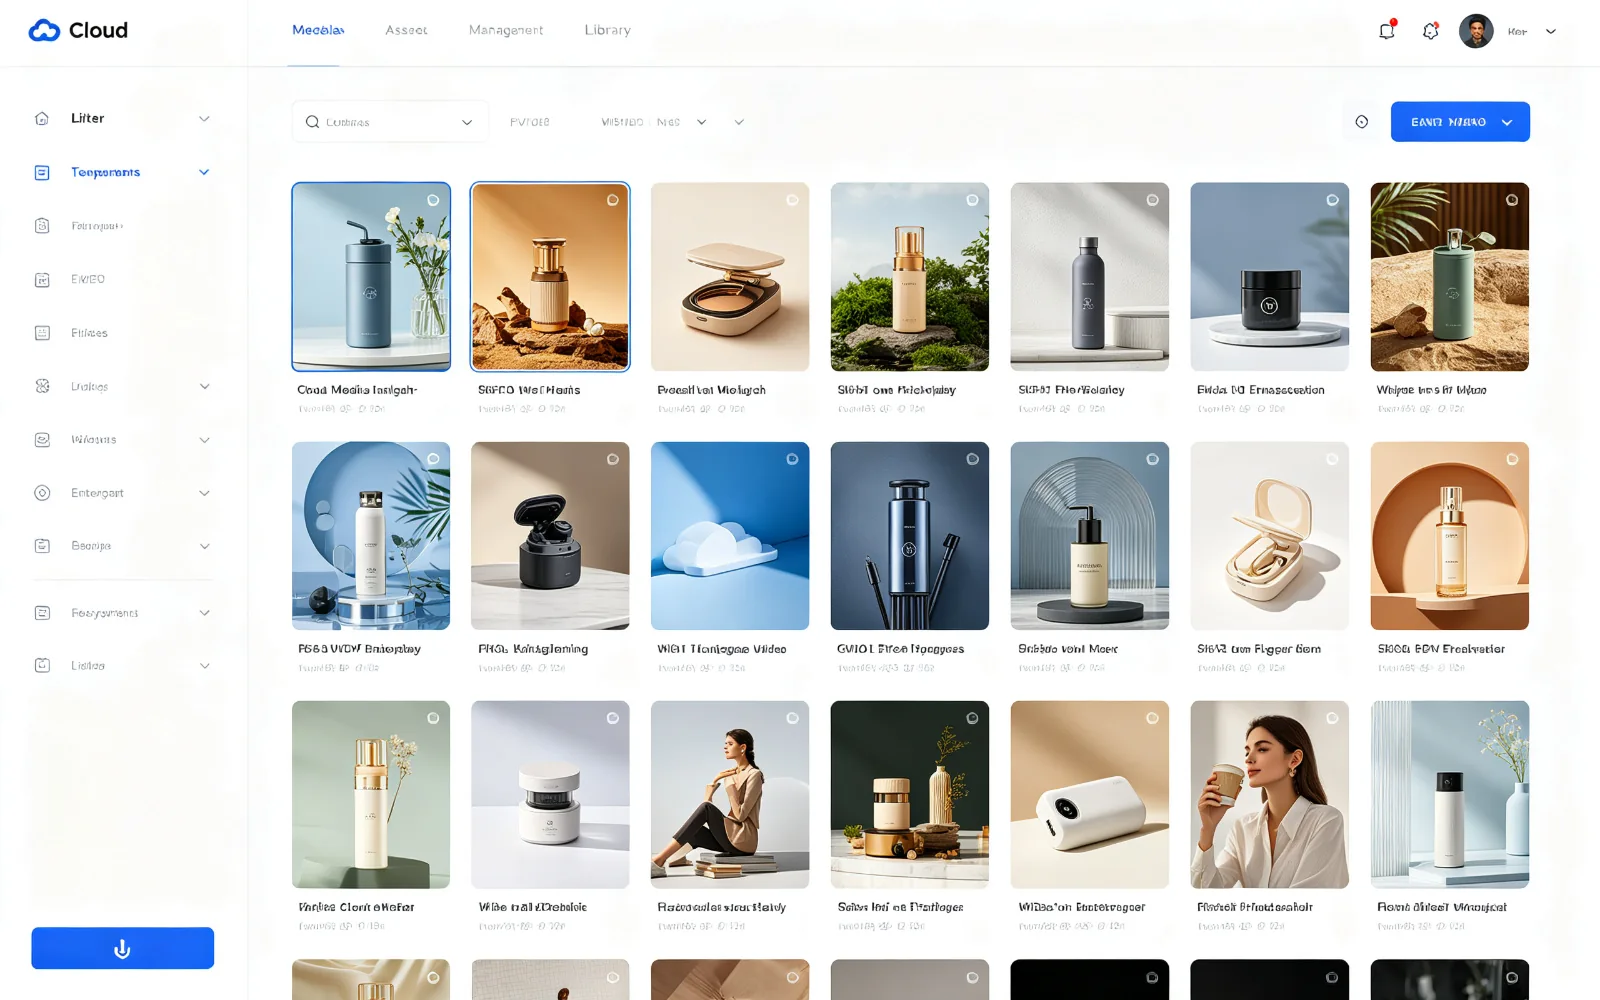1600x1000 pixels.
Task: Tick the circle on the amber perfume bottle card
Action: coord(613,200)
